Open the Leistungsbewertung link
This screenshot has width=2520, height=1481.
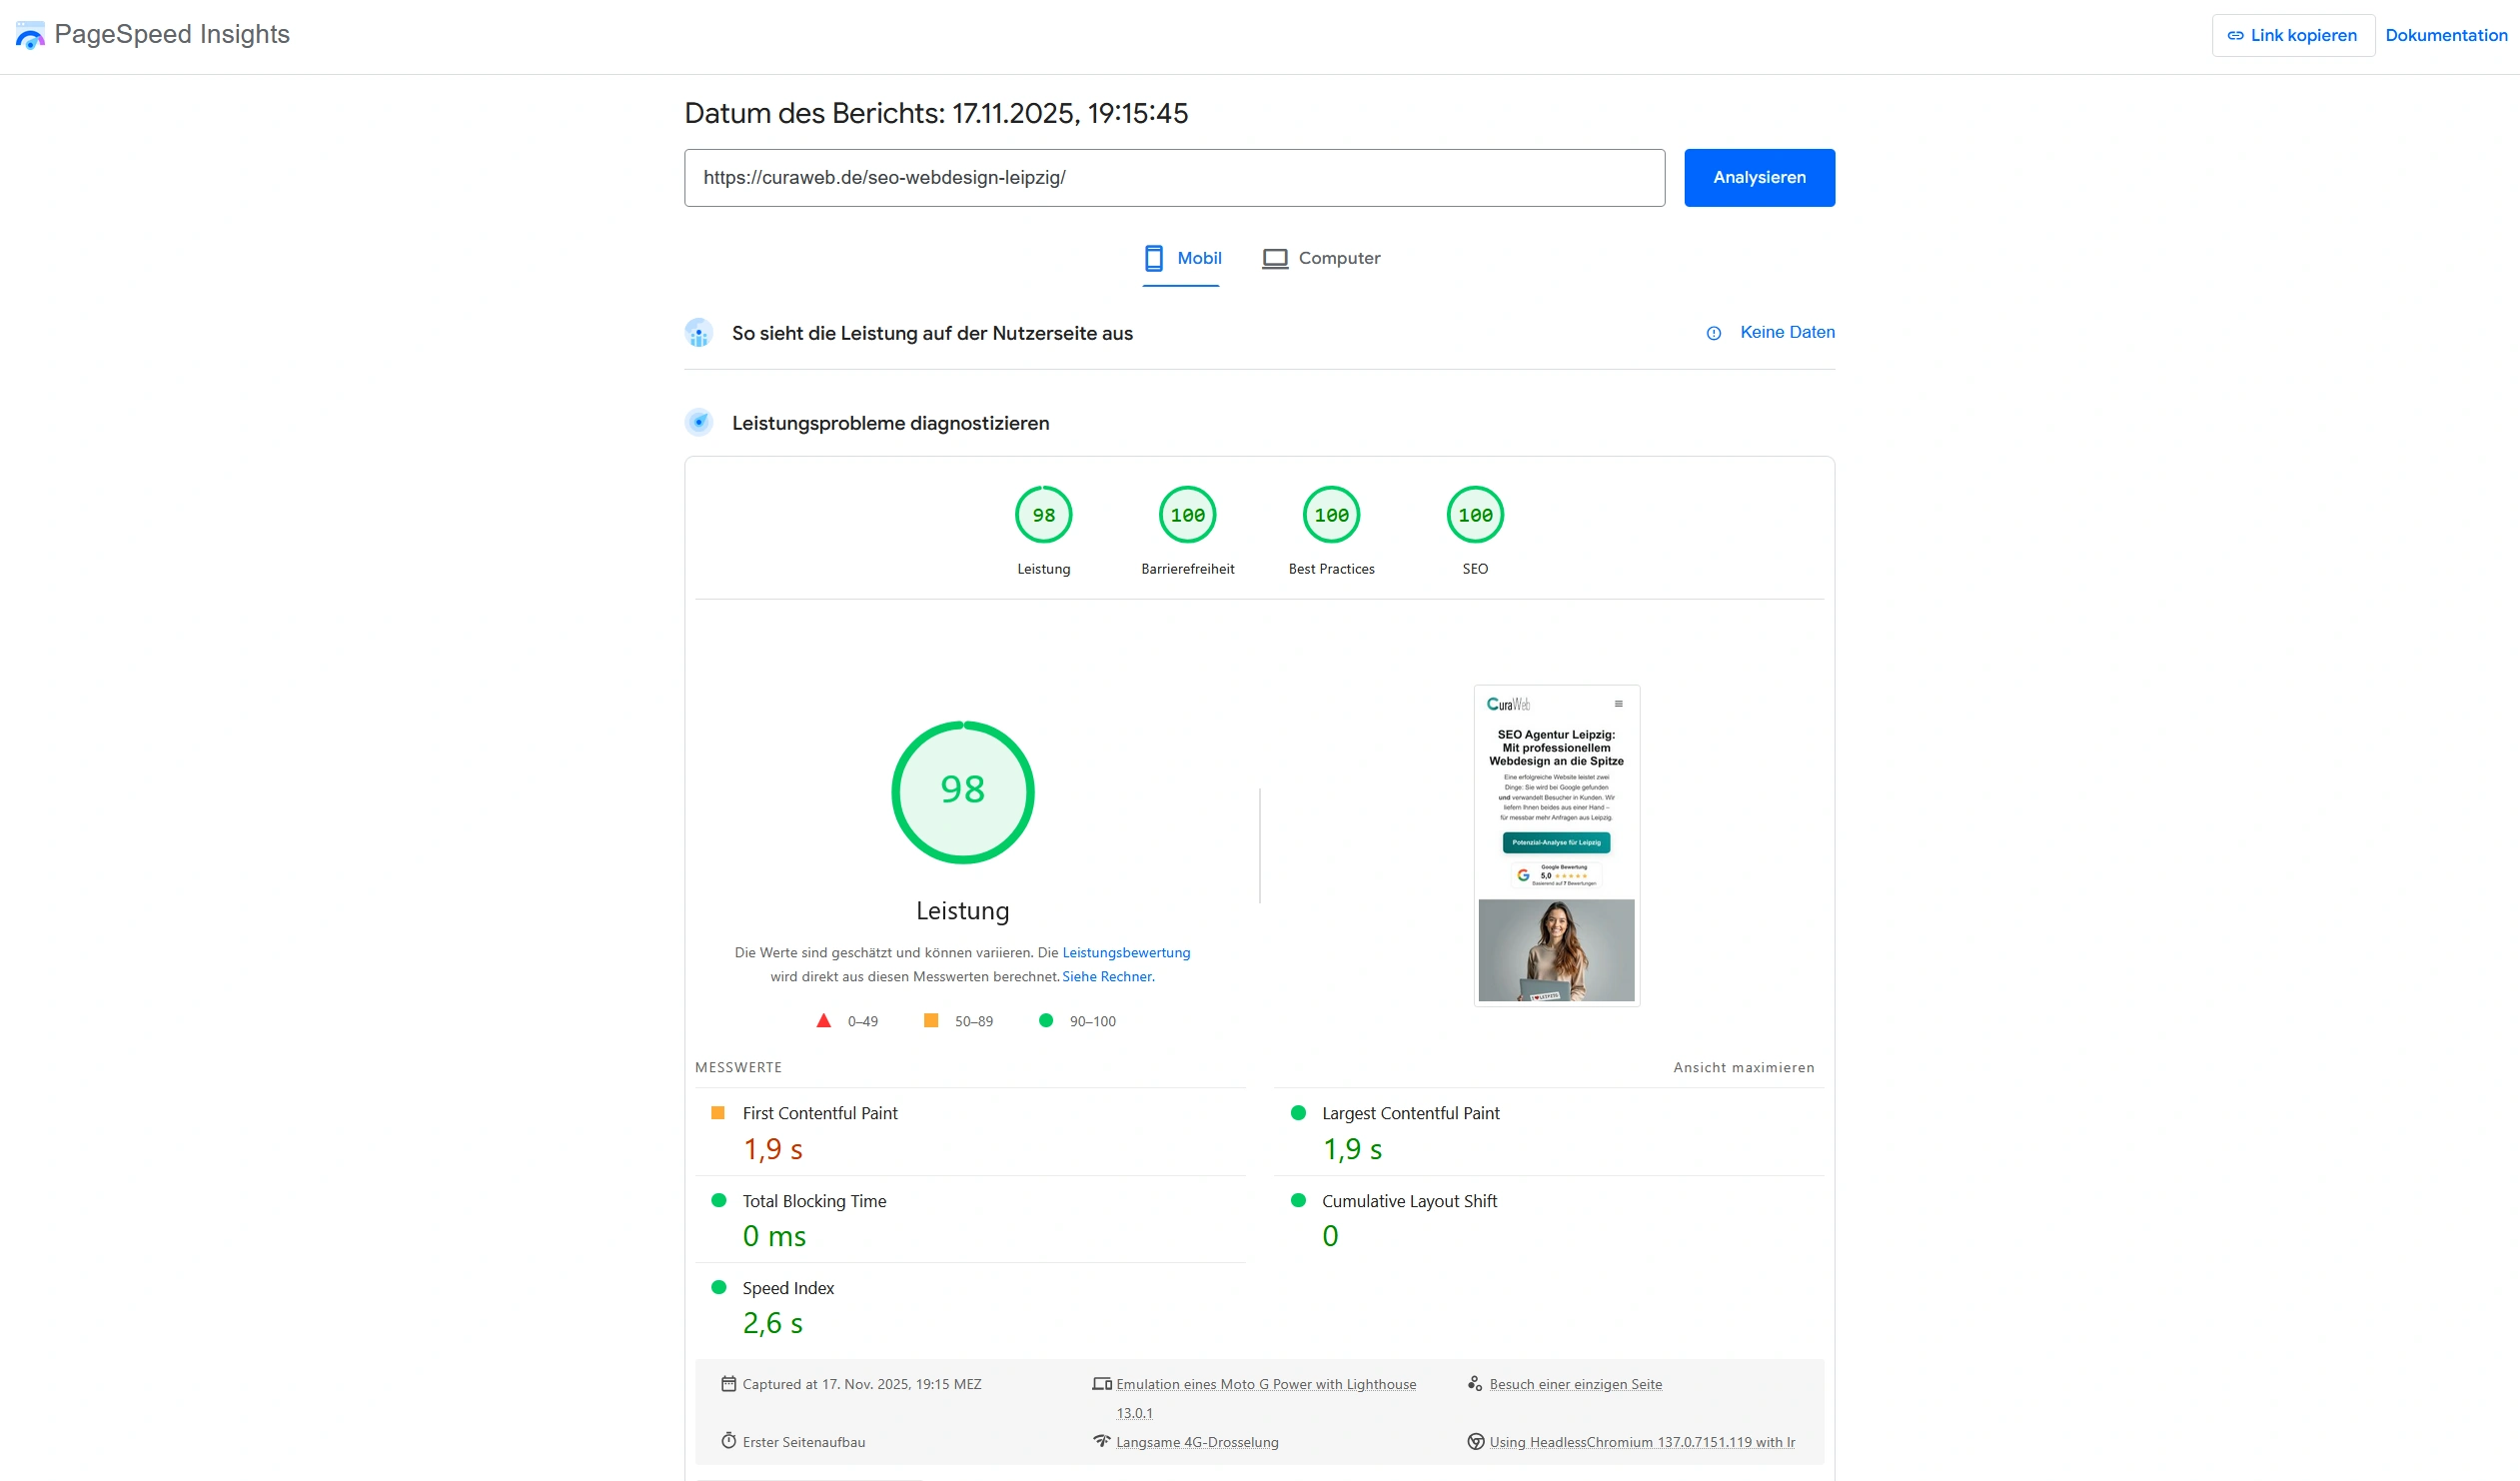[x=1126, y=952]
